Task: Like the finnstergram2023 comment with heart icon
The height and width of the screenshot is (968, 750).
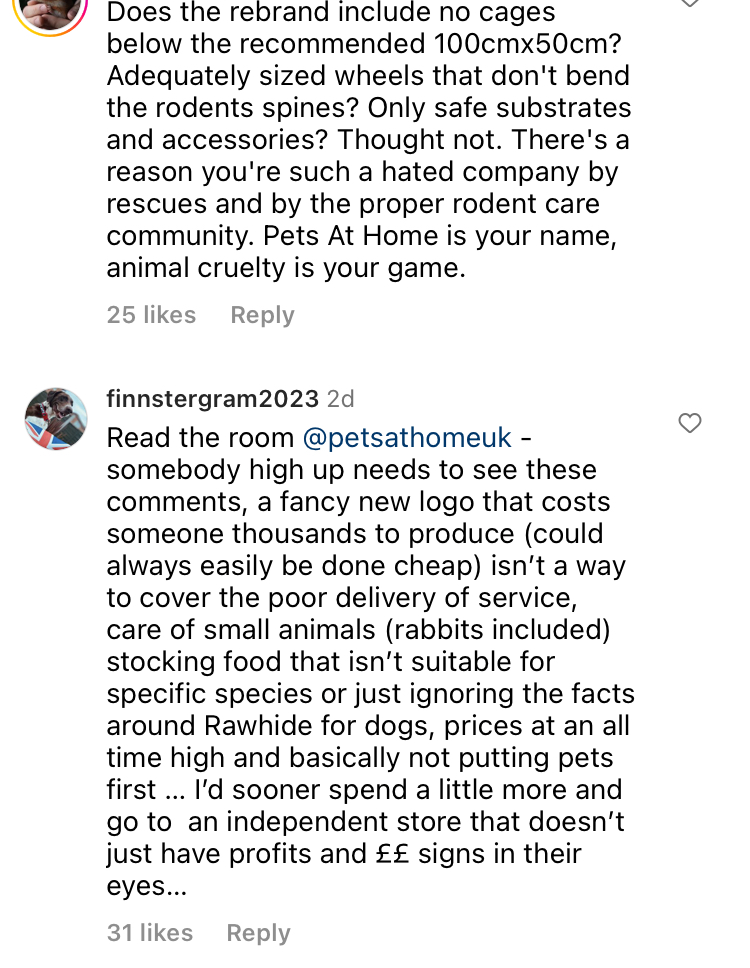Action: [690, 423]
